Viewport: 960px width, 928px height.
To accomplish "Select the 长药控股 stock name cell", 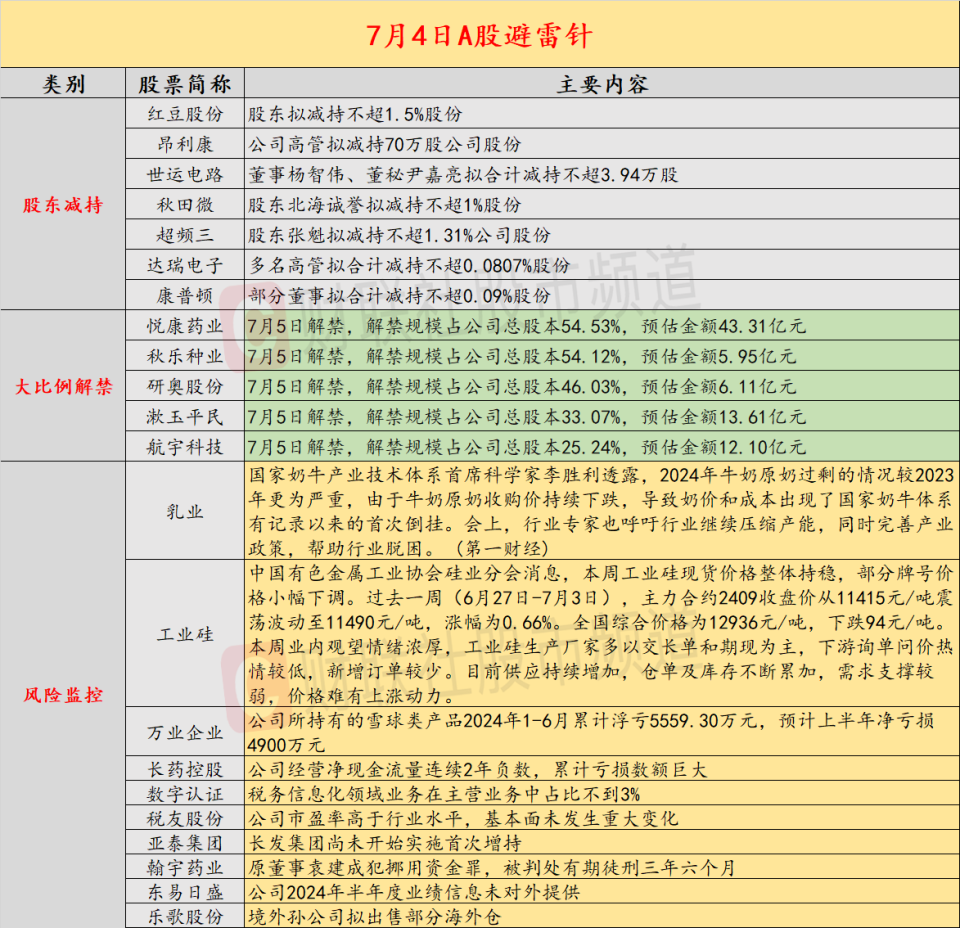I will pos(185,769).
